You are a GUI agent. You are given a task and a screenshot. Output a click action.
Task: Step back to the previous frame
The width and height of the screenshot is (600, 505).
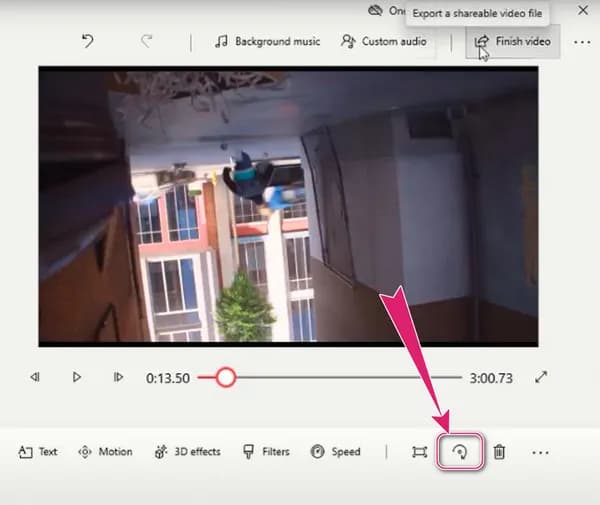pos(35,377)
